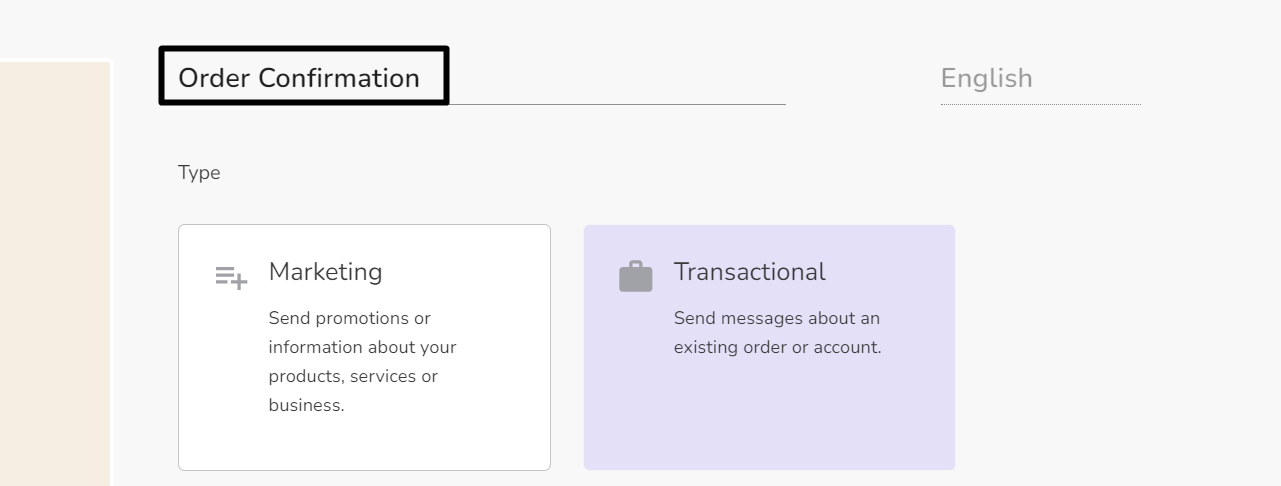Viewport: 1281px width, 486px height.
Task: Click the beige sidebar panel on the left
Action: [x=55, y=274]
